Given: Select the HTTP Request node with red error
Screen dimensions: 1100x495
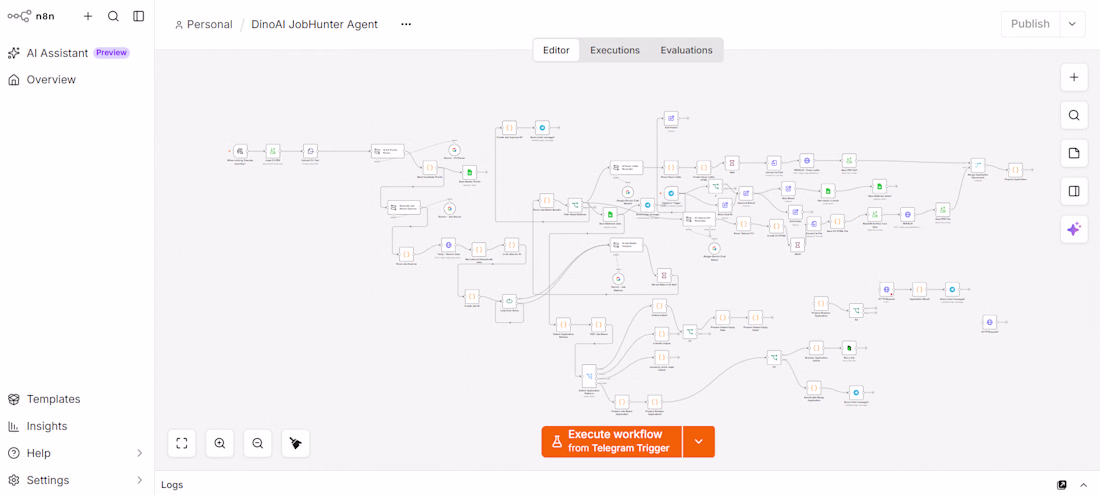Looking at the screenshot, I should [887, 289].
